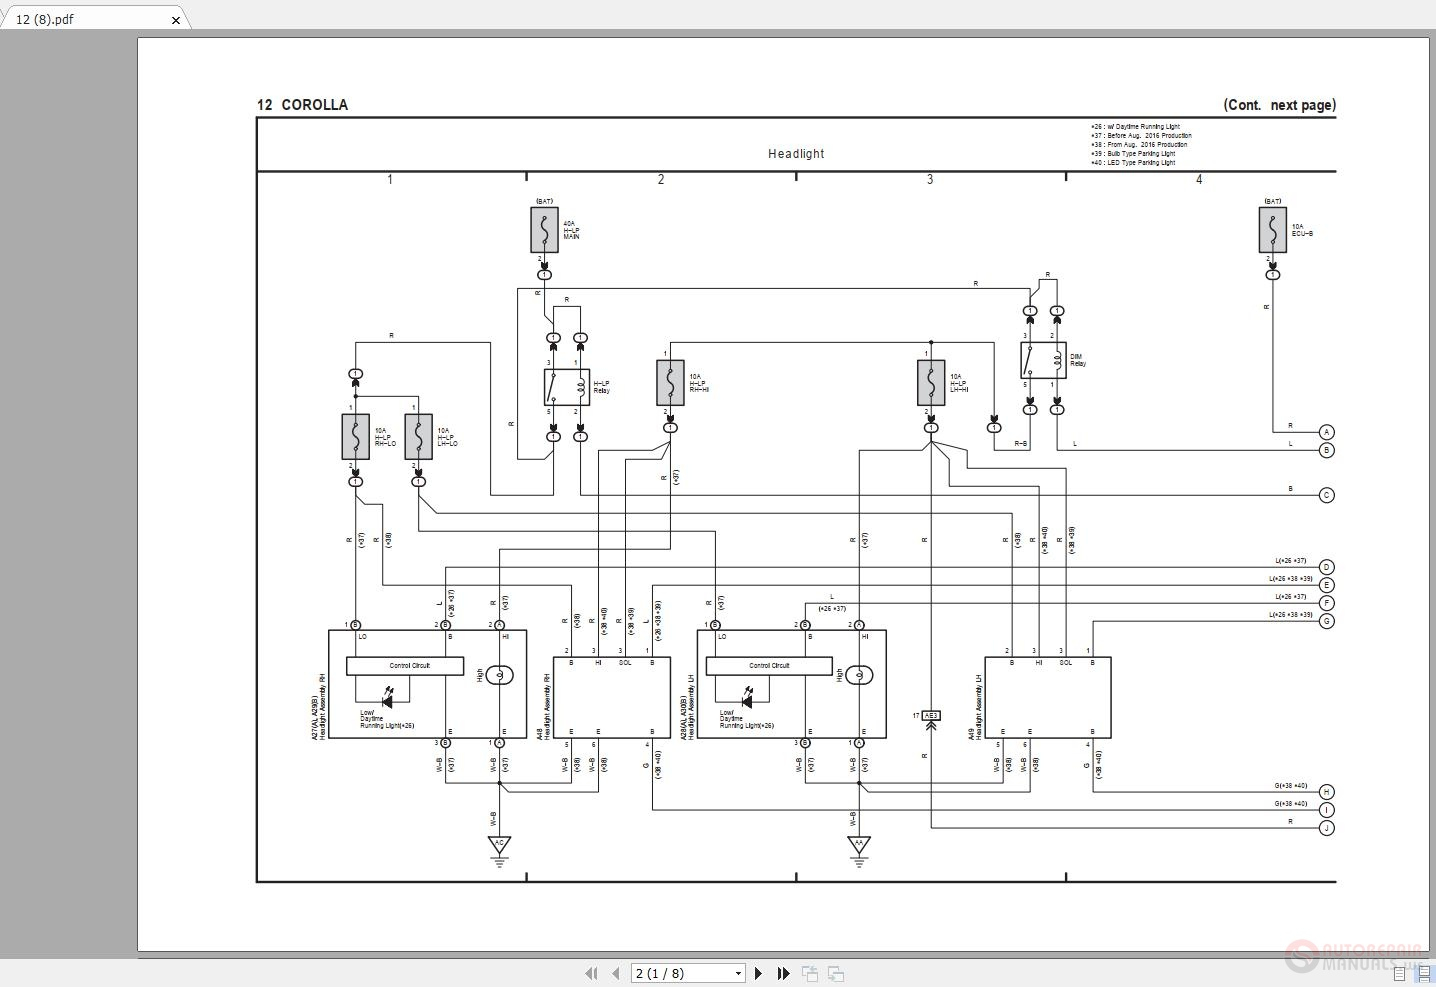Click connector circle A at right edge
Screen dimensions: 1436x987
(1326, 432)
